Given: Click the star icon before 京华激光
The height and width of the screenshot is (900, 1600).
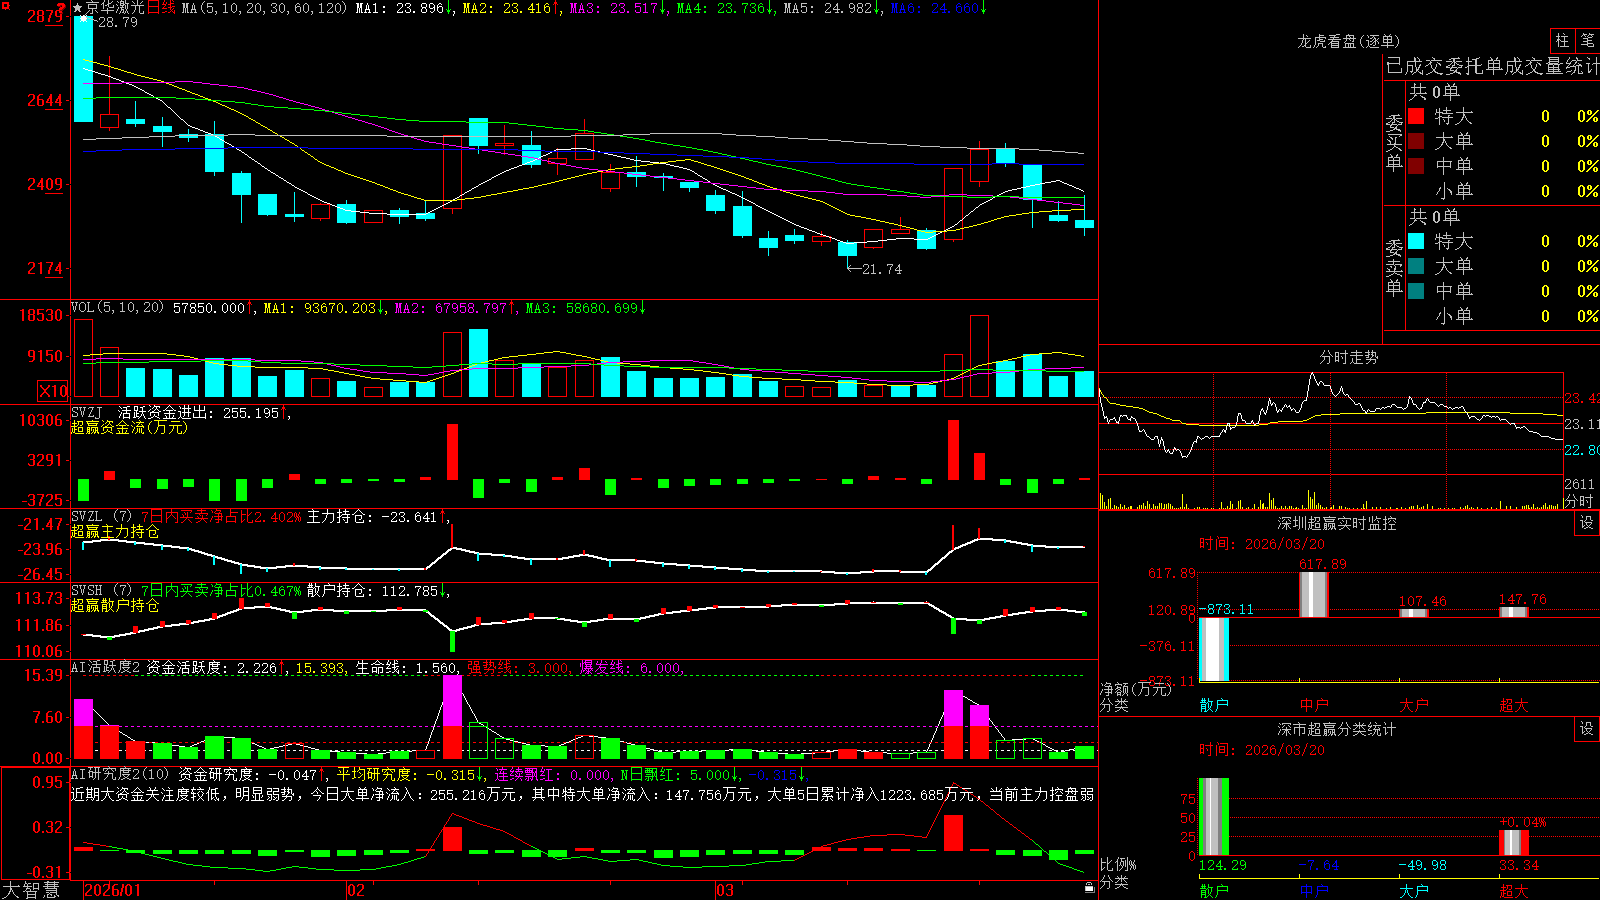Looking at the screenshot, I should (78, 8).
